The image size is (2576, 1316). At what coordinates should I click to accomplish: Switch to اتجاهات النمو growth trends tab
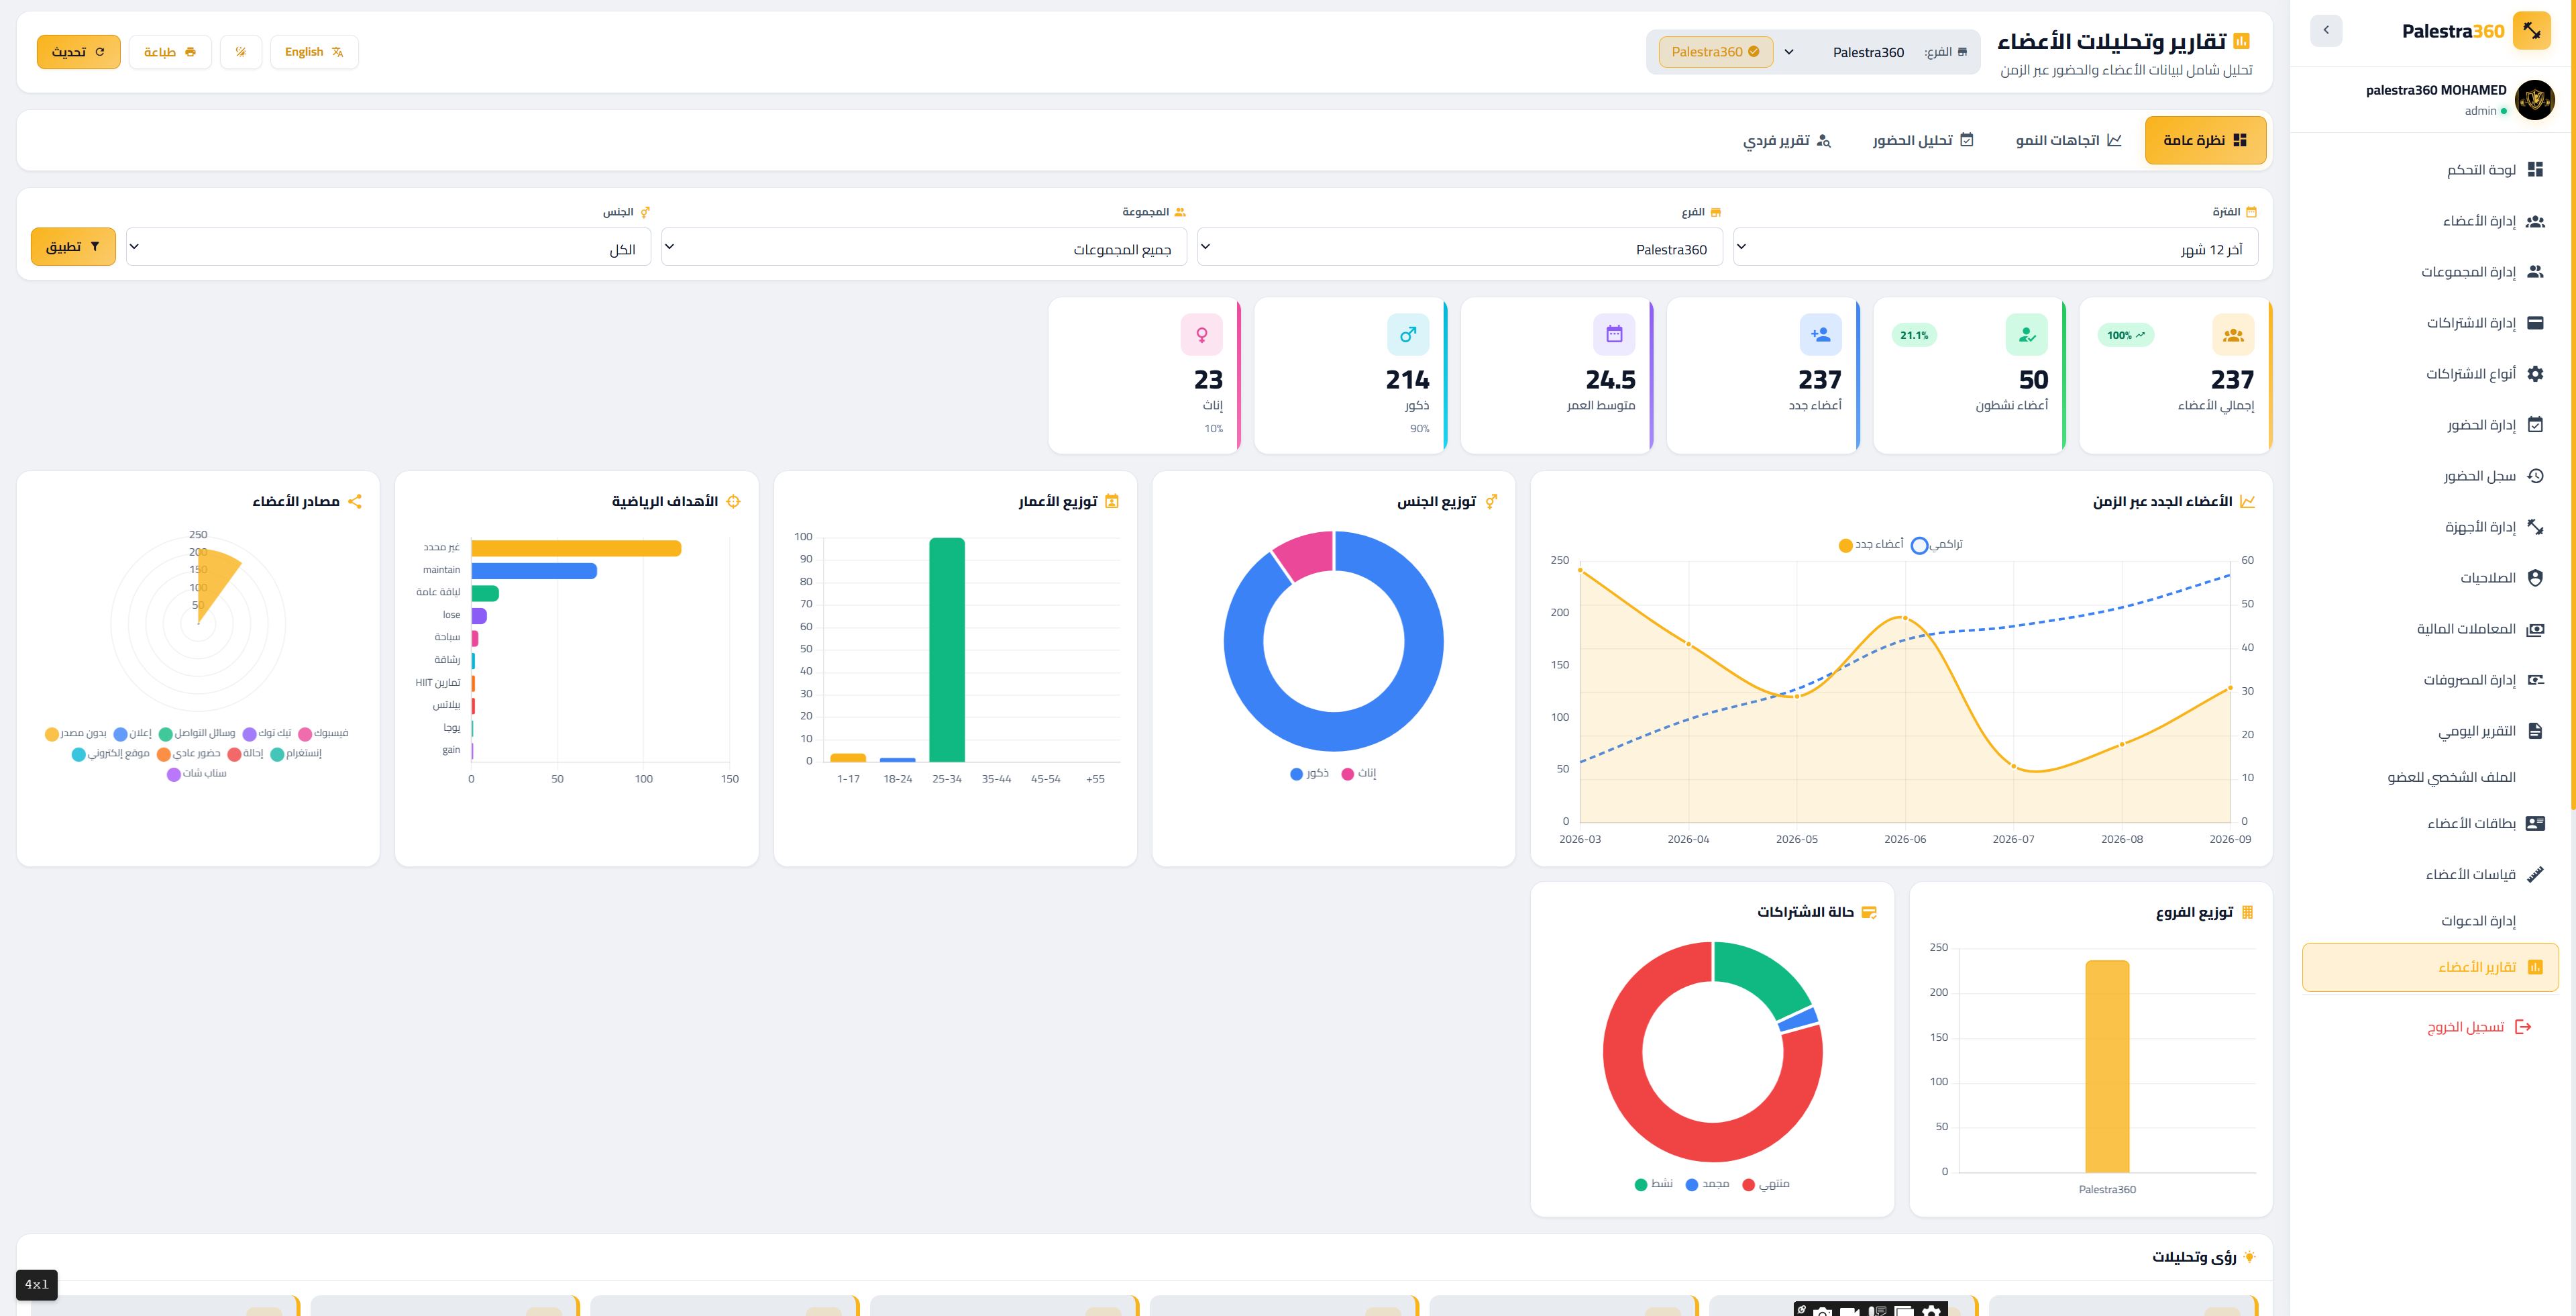coord(2068,140)
